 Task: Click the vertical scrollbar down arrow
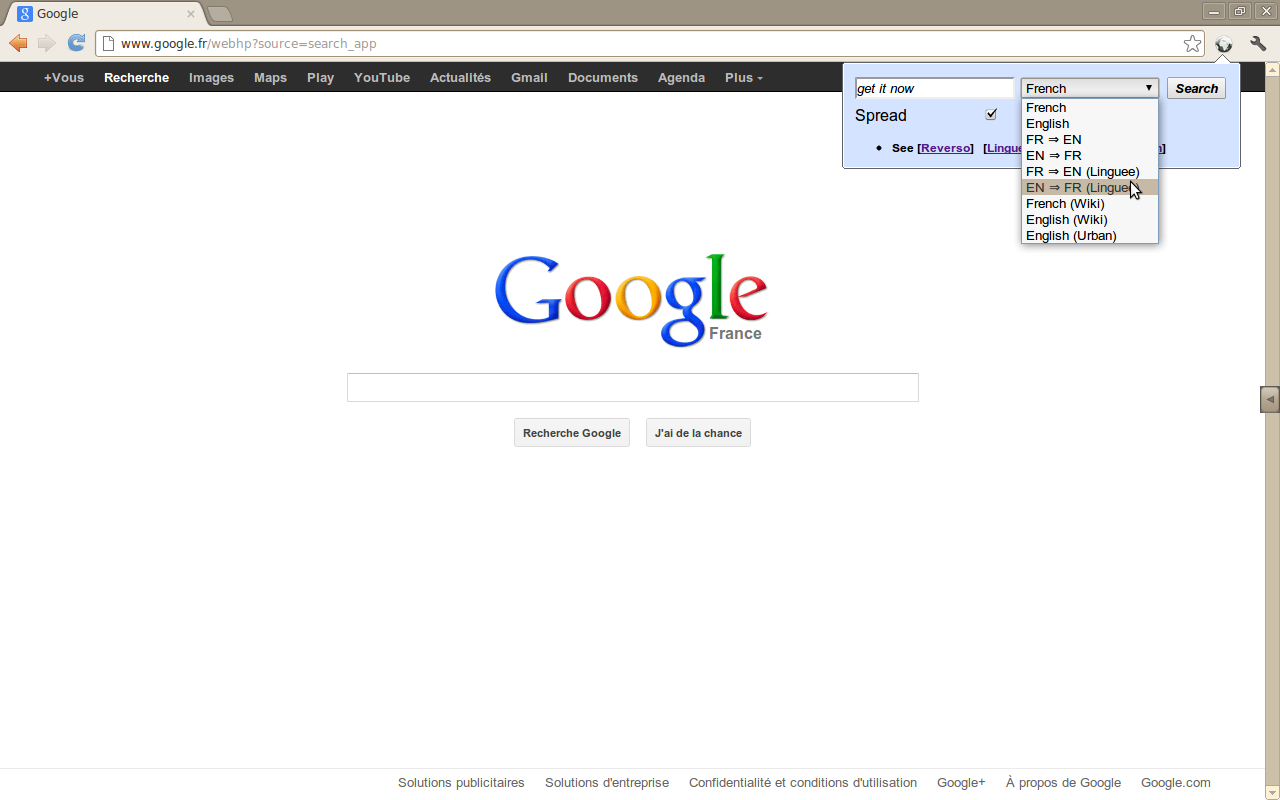pyautogui.click(x=1272, y=792)
